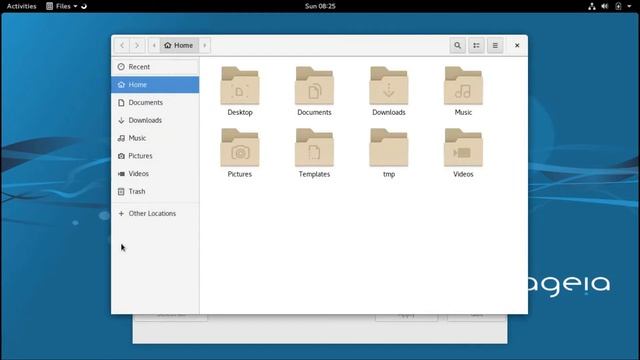Click the battery power icon
The width and height of the screenshot is (640, 360).
pyautogui.click(x=618, y=6)
